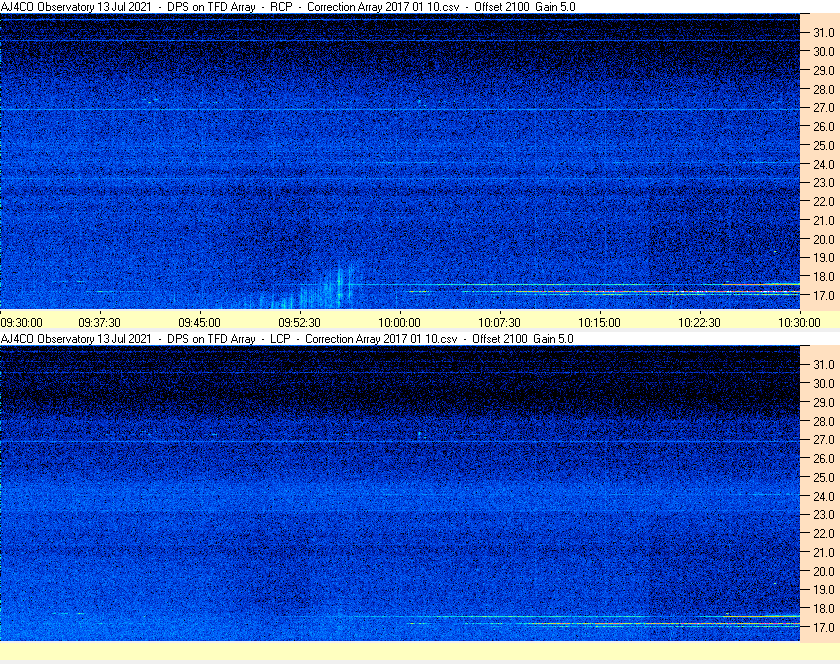Click 19.0 frequency label on RCP panel
The height and width of the screenshot is (664, 840).
click(824, 258)
